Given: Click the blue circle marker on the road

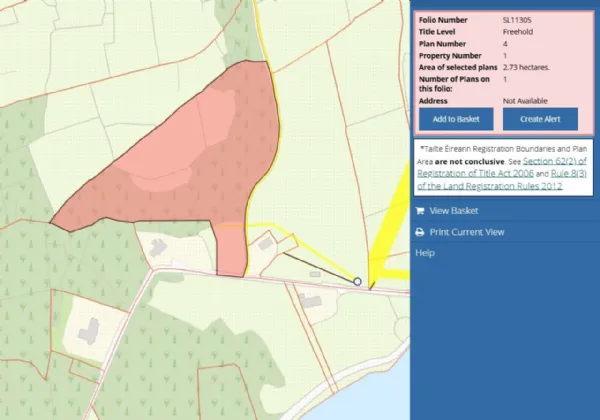Looking at the screenshot, I should tap(357, 282).
